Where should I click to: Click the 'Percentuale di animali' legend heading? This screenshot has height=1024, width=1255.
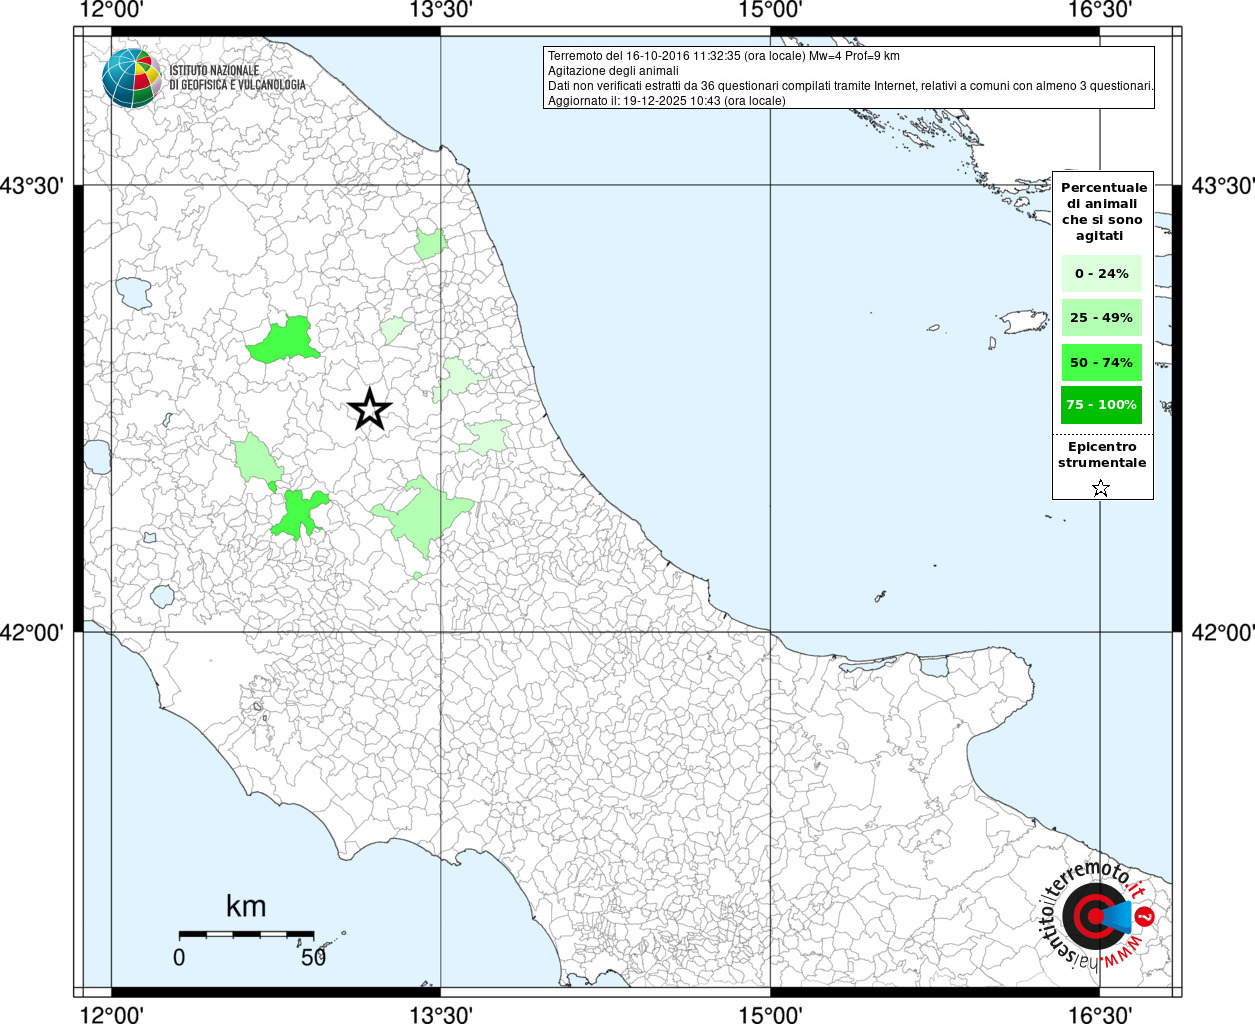coord(1103,211)
